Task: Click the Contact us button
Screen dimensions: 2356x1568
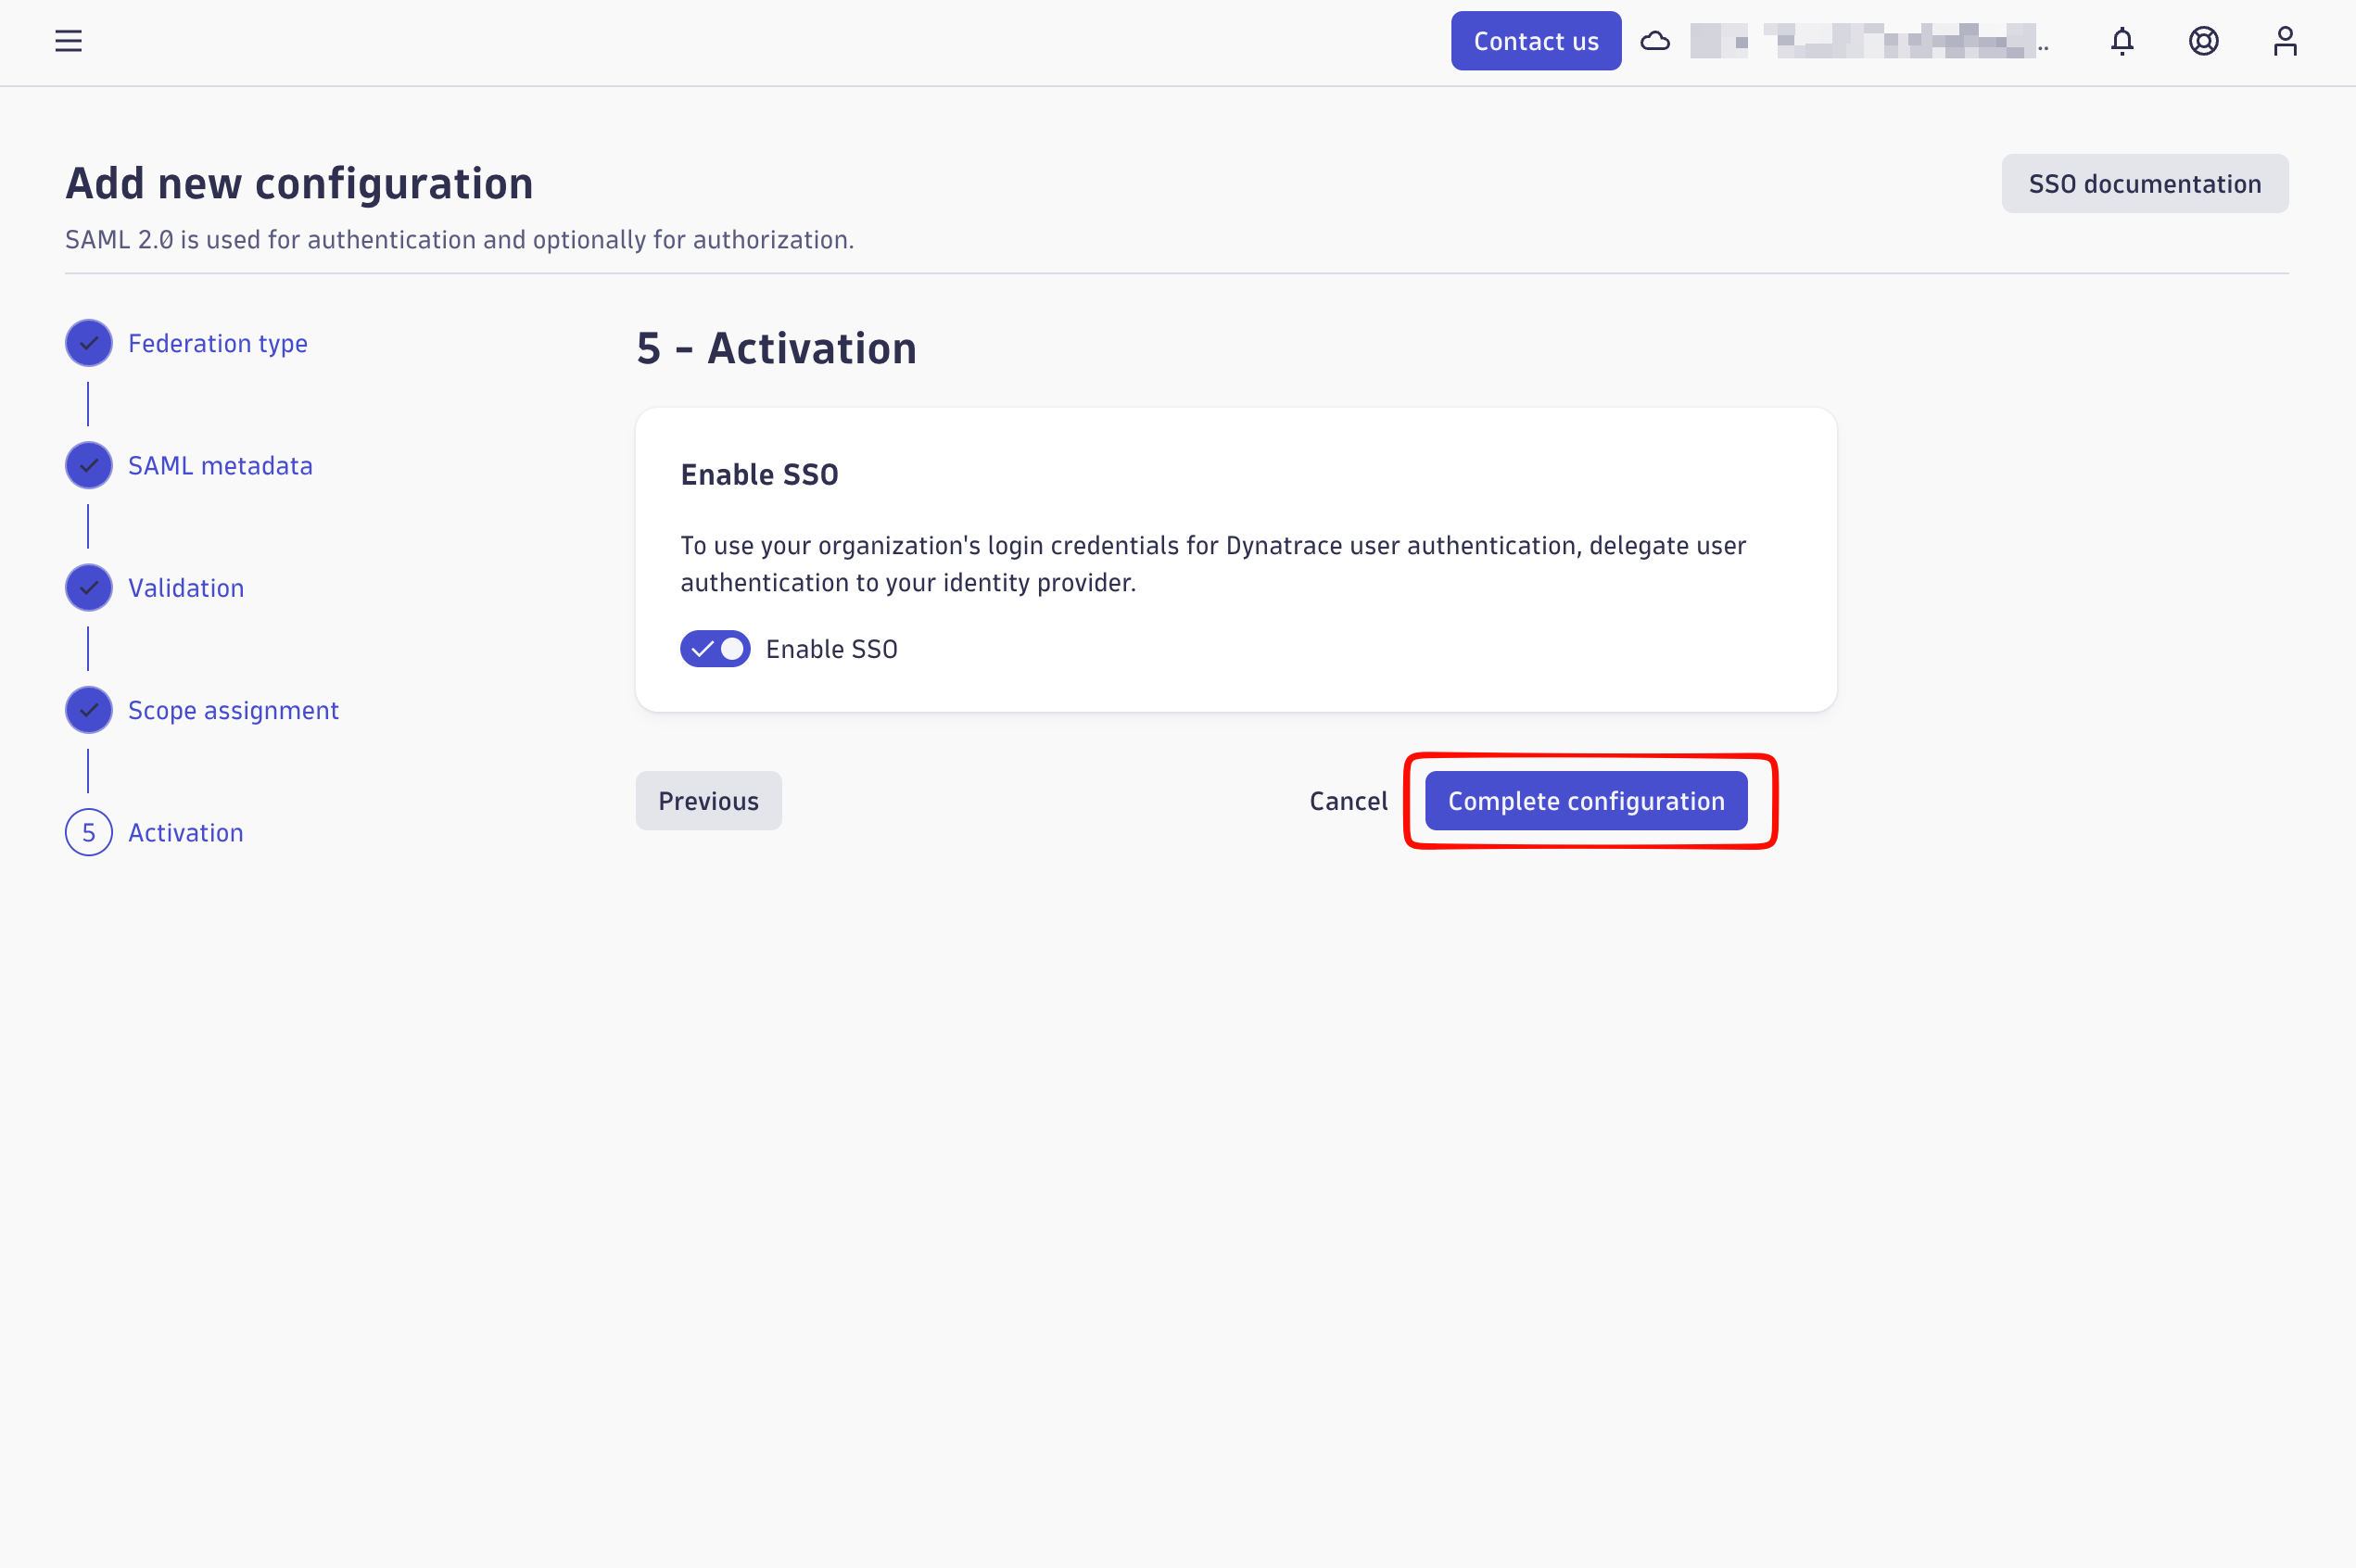Action: tap(1536, 41)
